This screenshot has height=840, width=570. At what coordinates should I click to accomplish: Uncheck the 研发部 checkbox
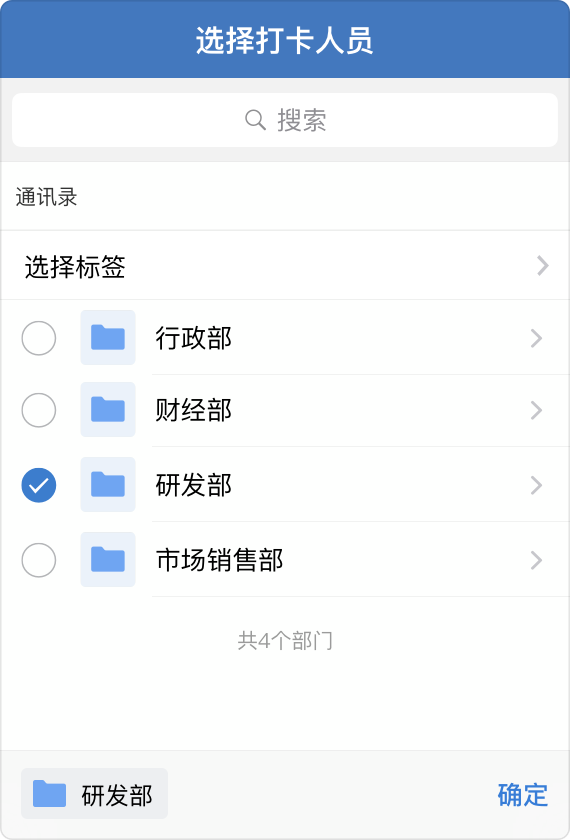coord(39,485)
